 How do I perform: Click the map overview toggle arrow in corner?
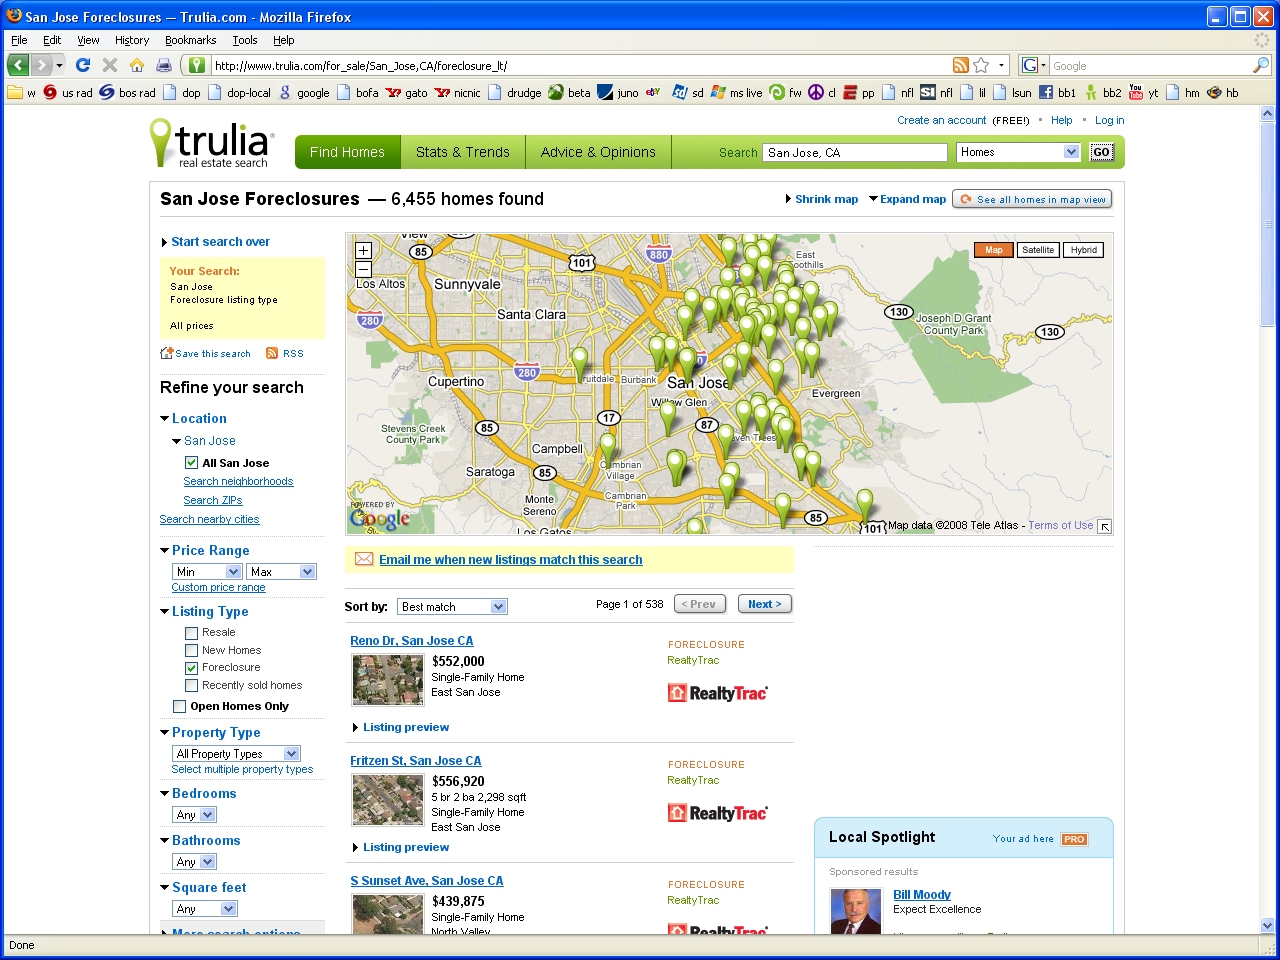tap(1104, 526)
